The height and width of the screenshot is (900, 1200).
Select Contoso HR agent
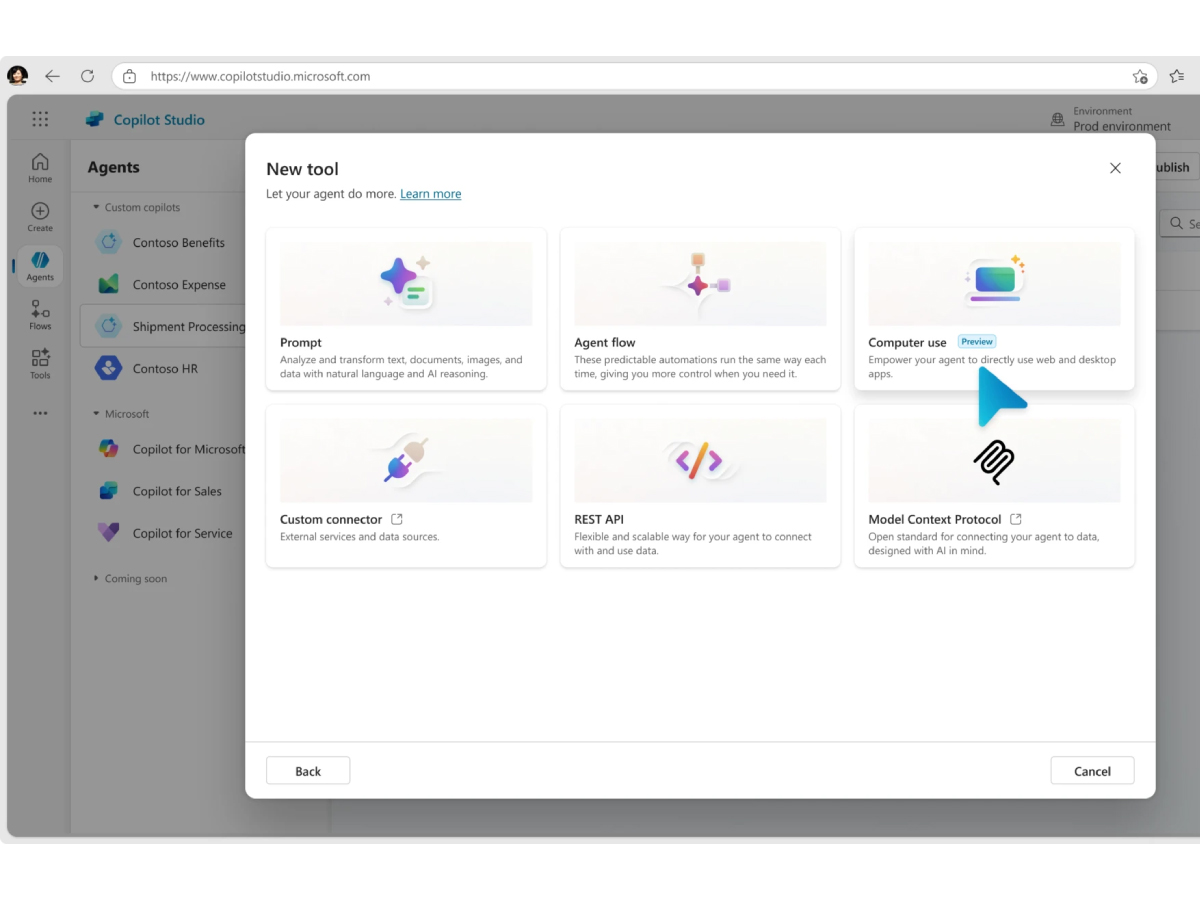166,368
